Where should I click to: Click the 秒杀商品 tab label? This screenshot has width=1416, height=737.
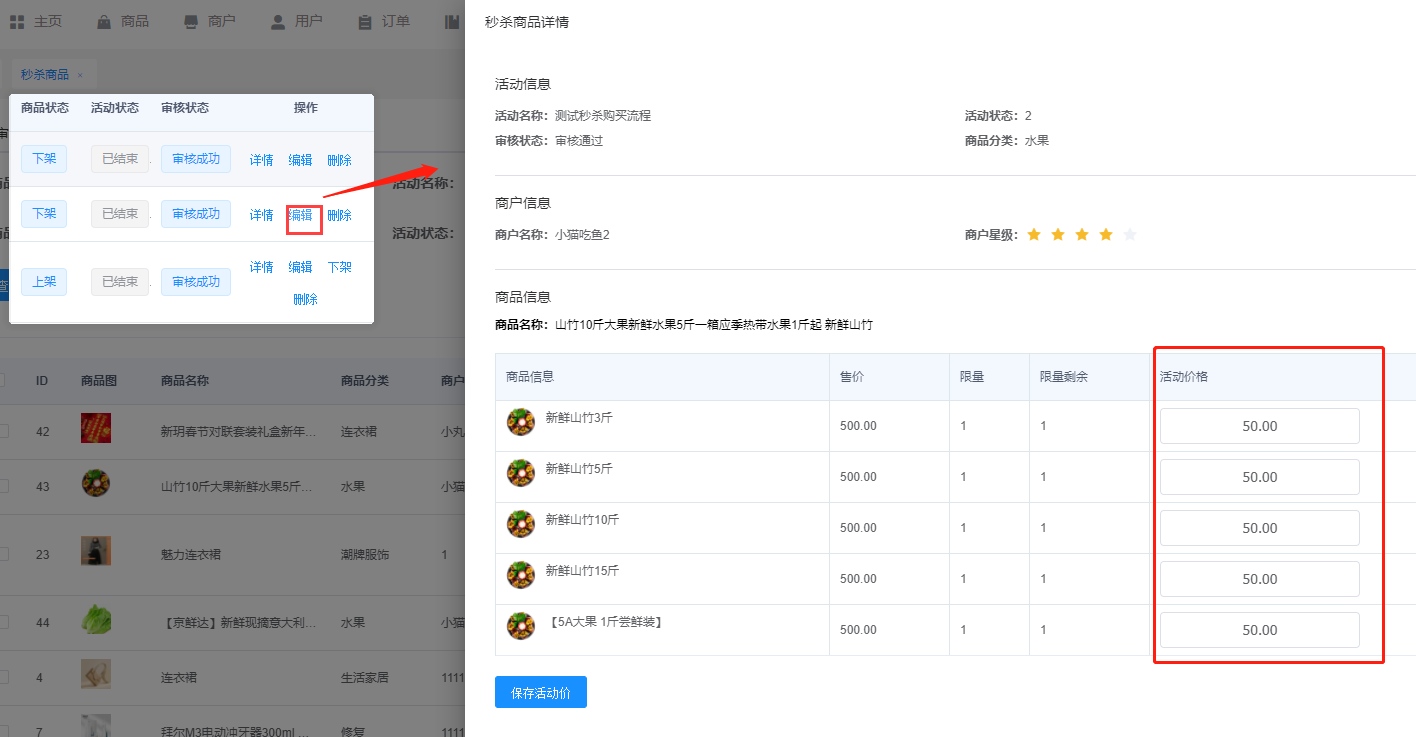coord(44,73)
